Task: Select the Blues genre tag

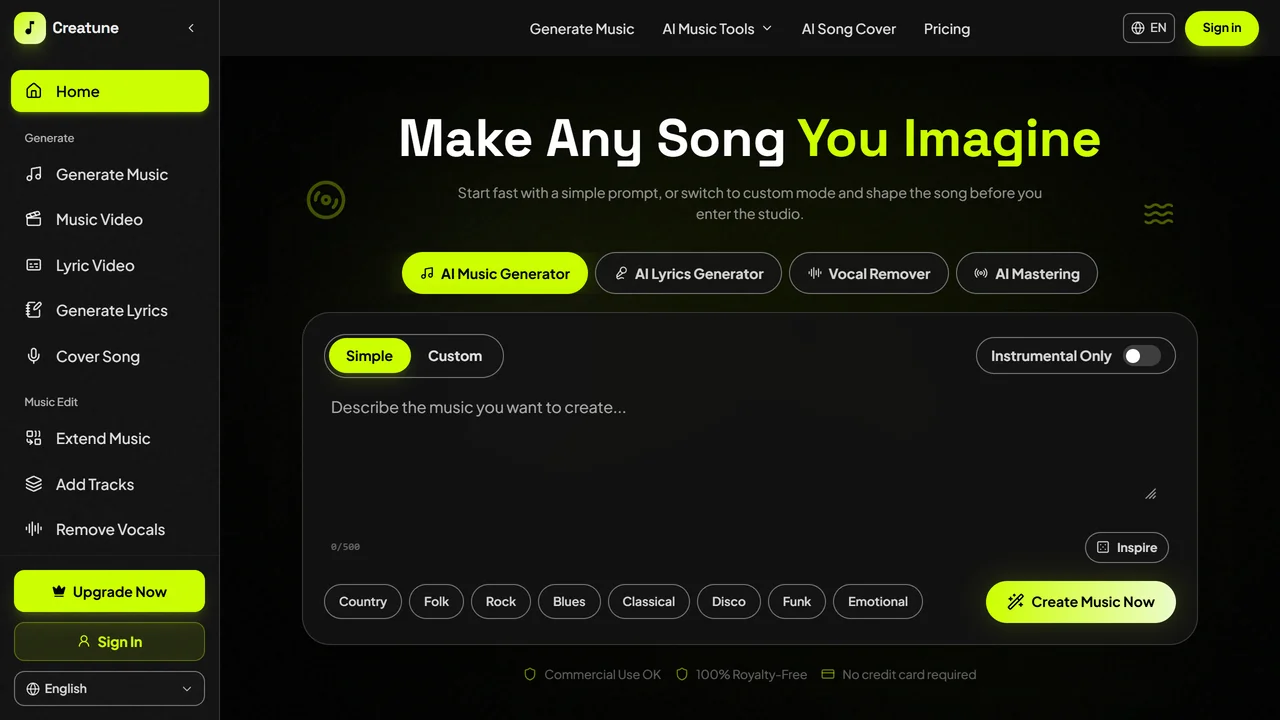Action: pos(569,601)
